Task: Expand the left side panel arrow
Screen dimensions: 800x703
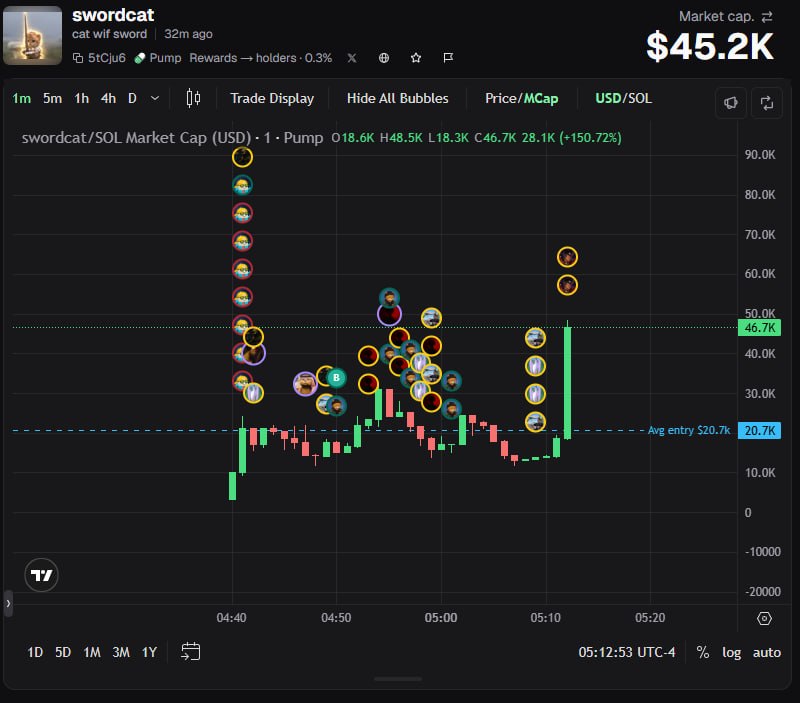Action: point(8,604)
